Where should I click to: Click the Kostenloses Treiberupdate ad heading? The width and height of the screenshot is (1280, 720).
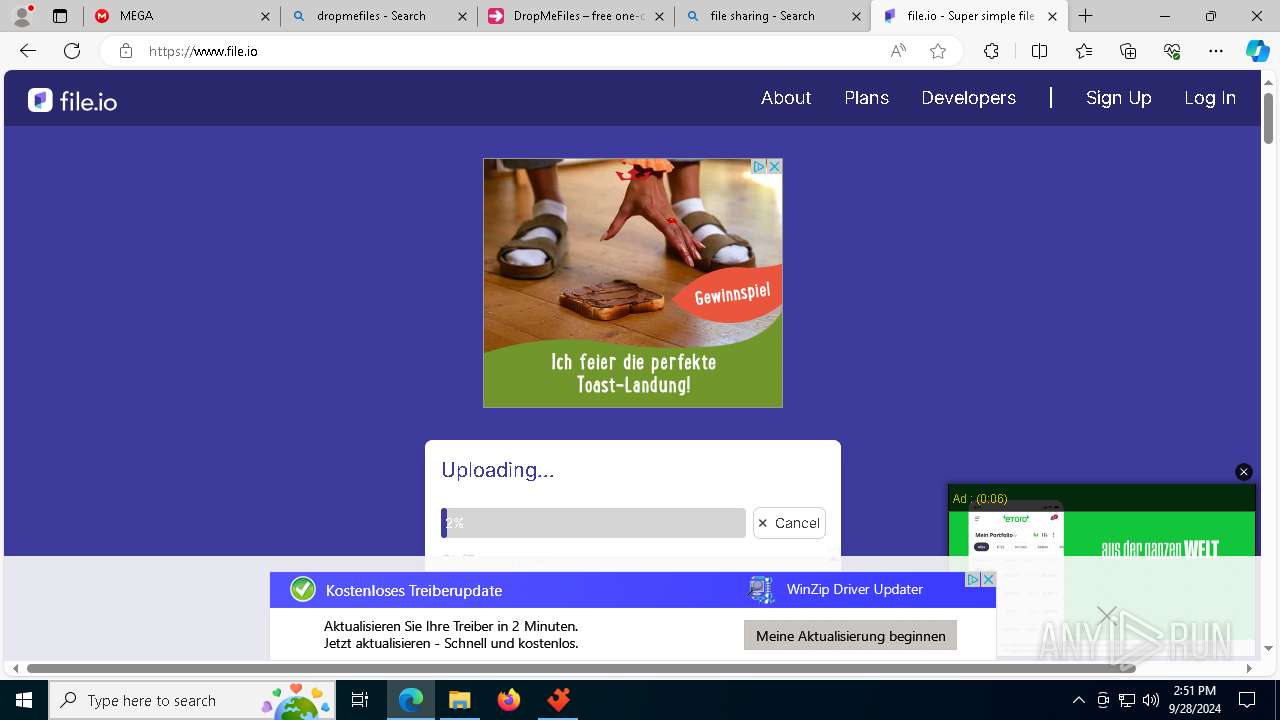414,590
